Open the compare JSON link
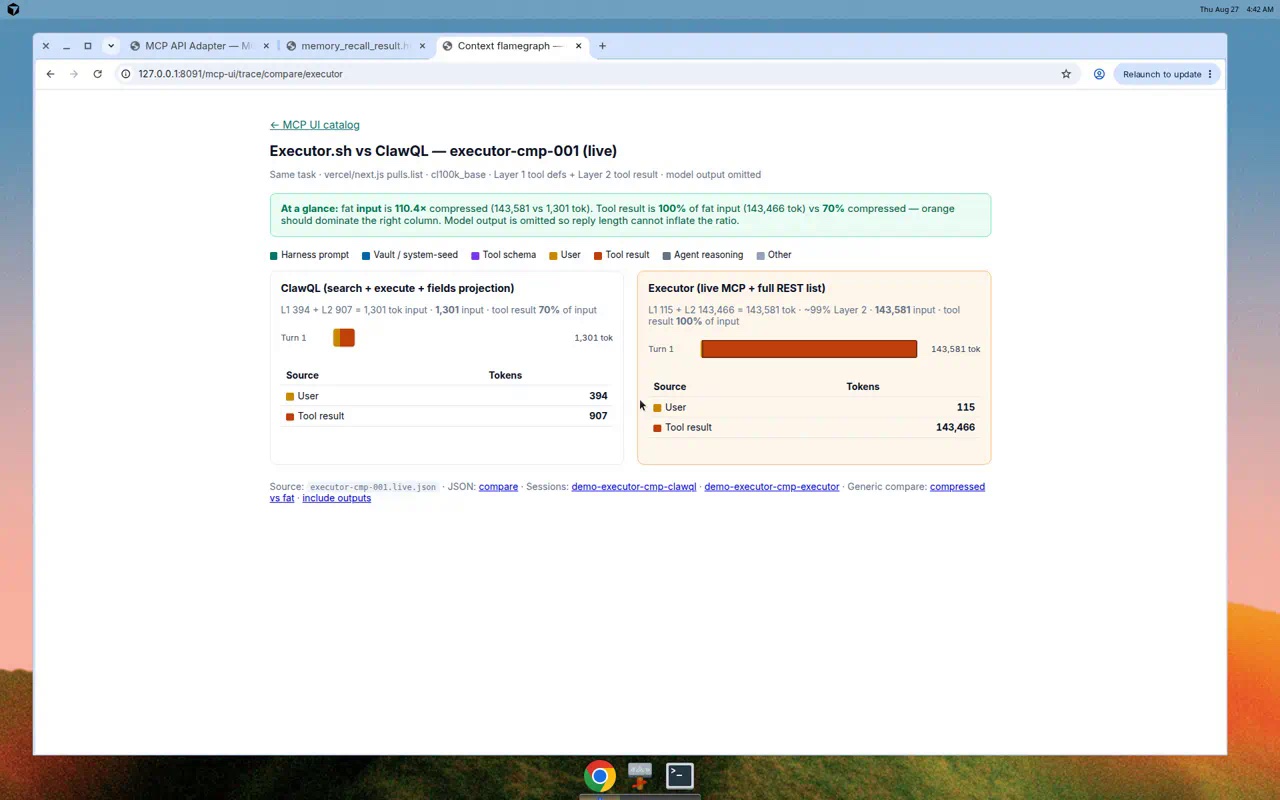Screen dimensions: 1280x800 pos(498,487)
